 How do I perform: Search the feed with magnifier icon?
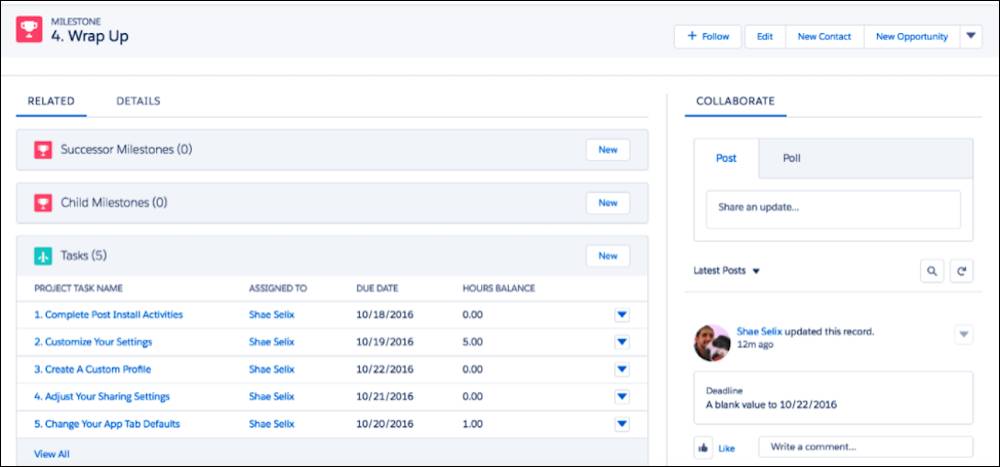coord(932,271)
